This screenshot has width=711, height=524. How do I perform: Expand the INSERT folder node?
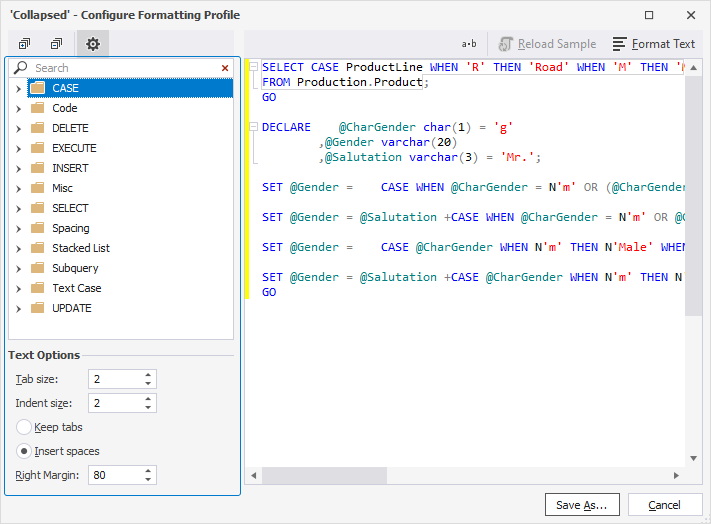click(18, 169)
